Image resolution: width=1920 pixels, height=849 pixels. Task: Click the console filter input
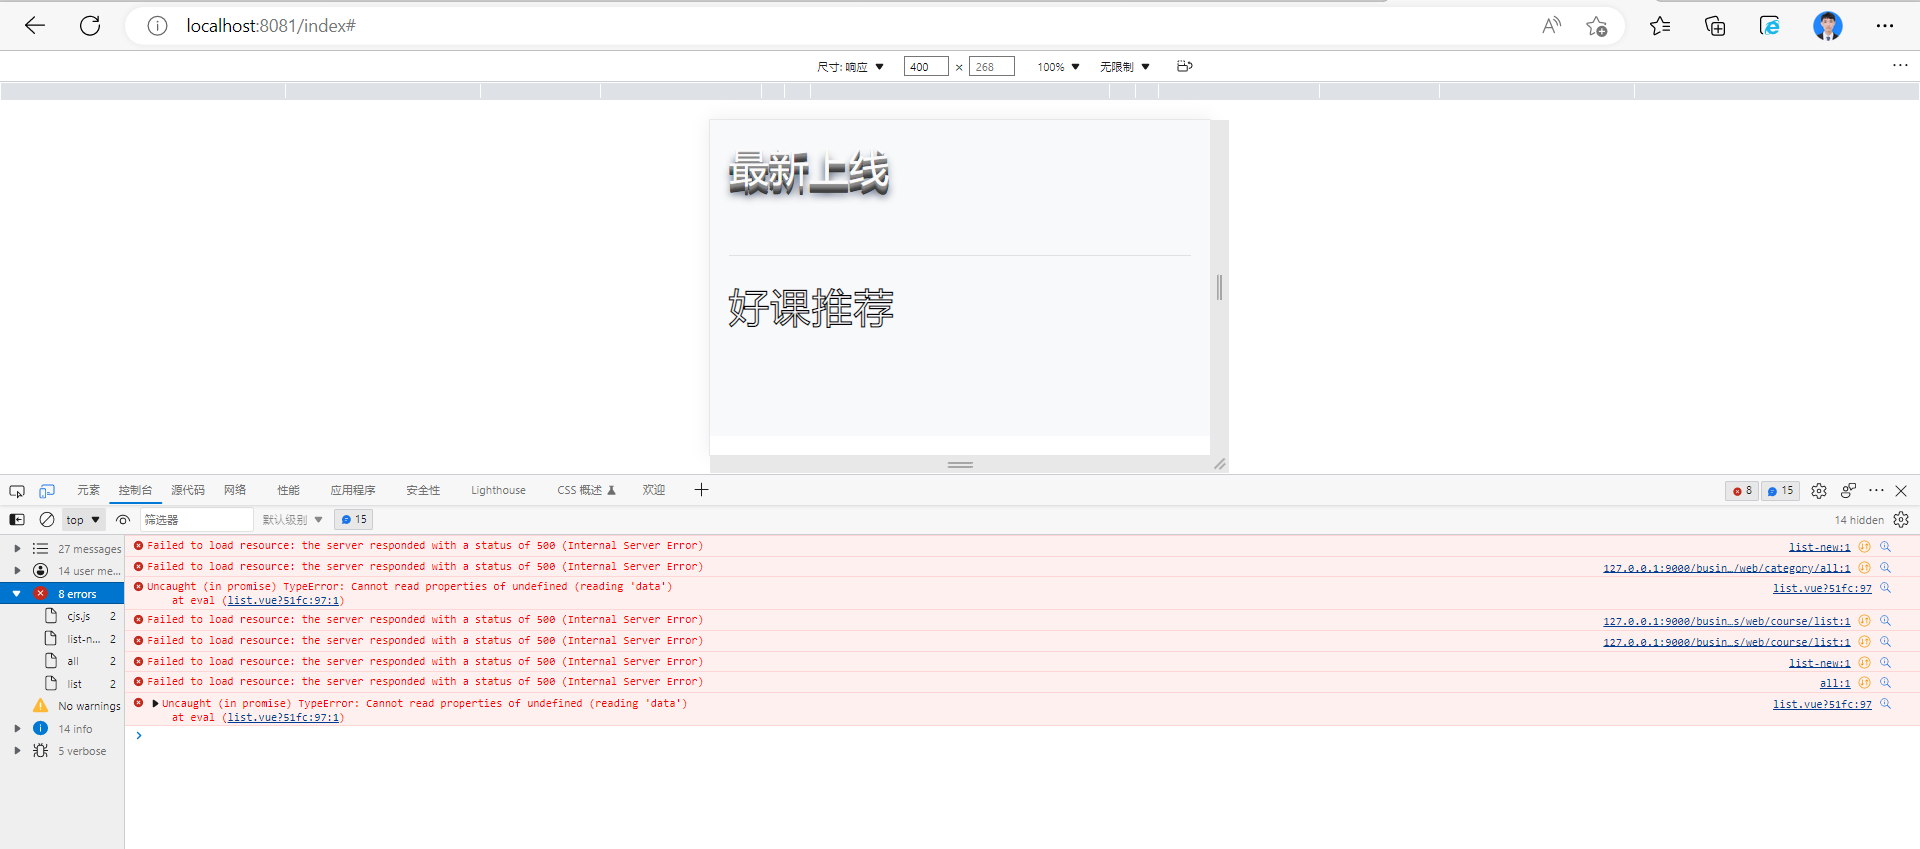tap(197, 520)
